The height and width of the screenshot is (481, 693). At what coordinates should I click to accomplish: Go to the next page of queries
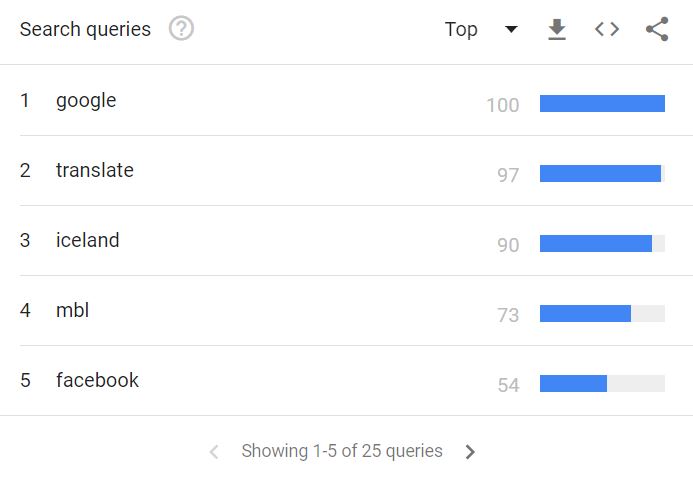pos(470,452)
